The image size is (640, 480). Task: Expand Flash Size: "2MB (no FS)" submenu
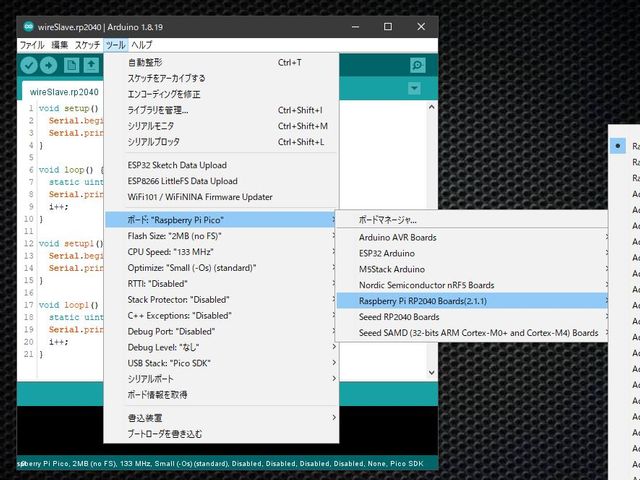(221, 236)
